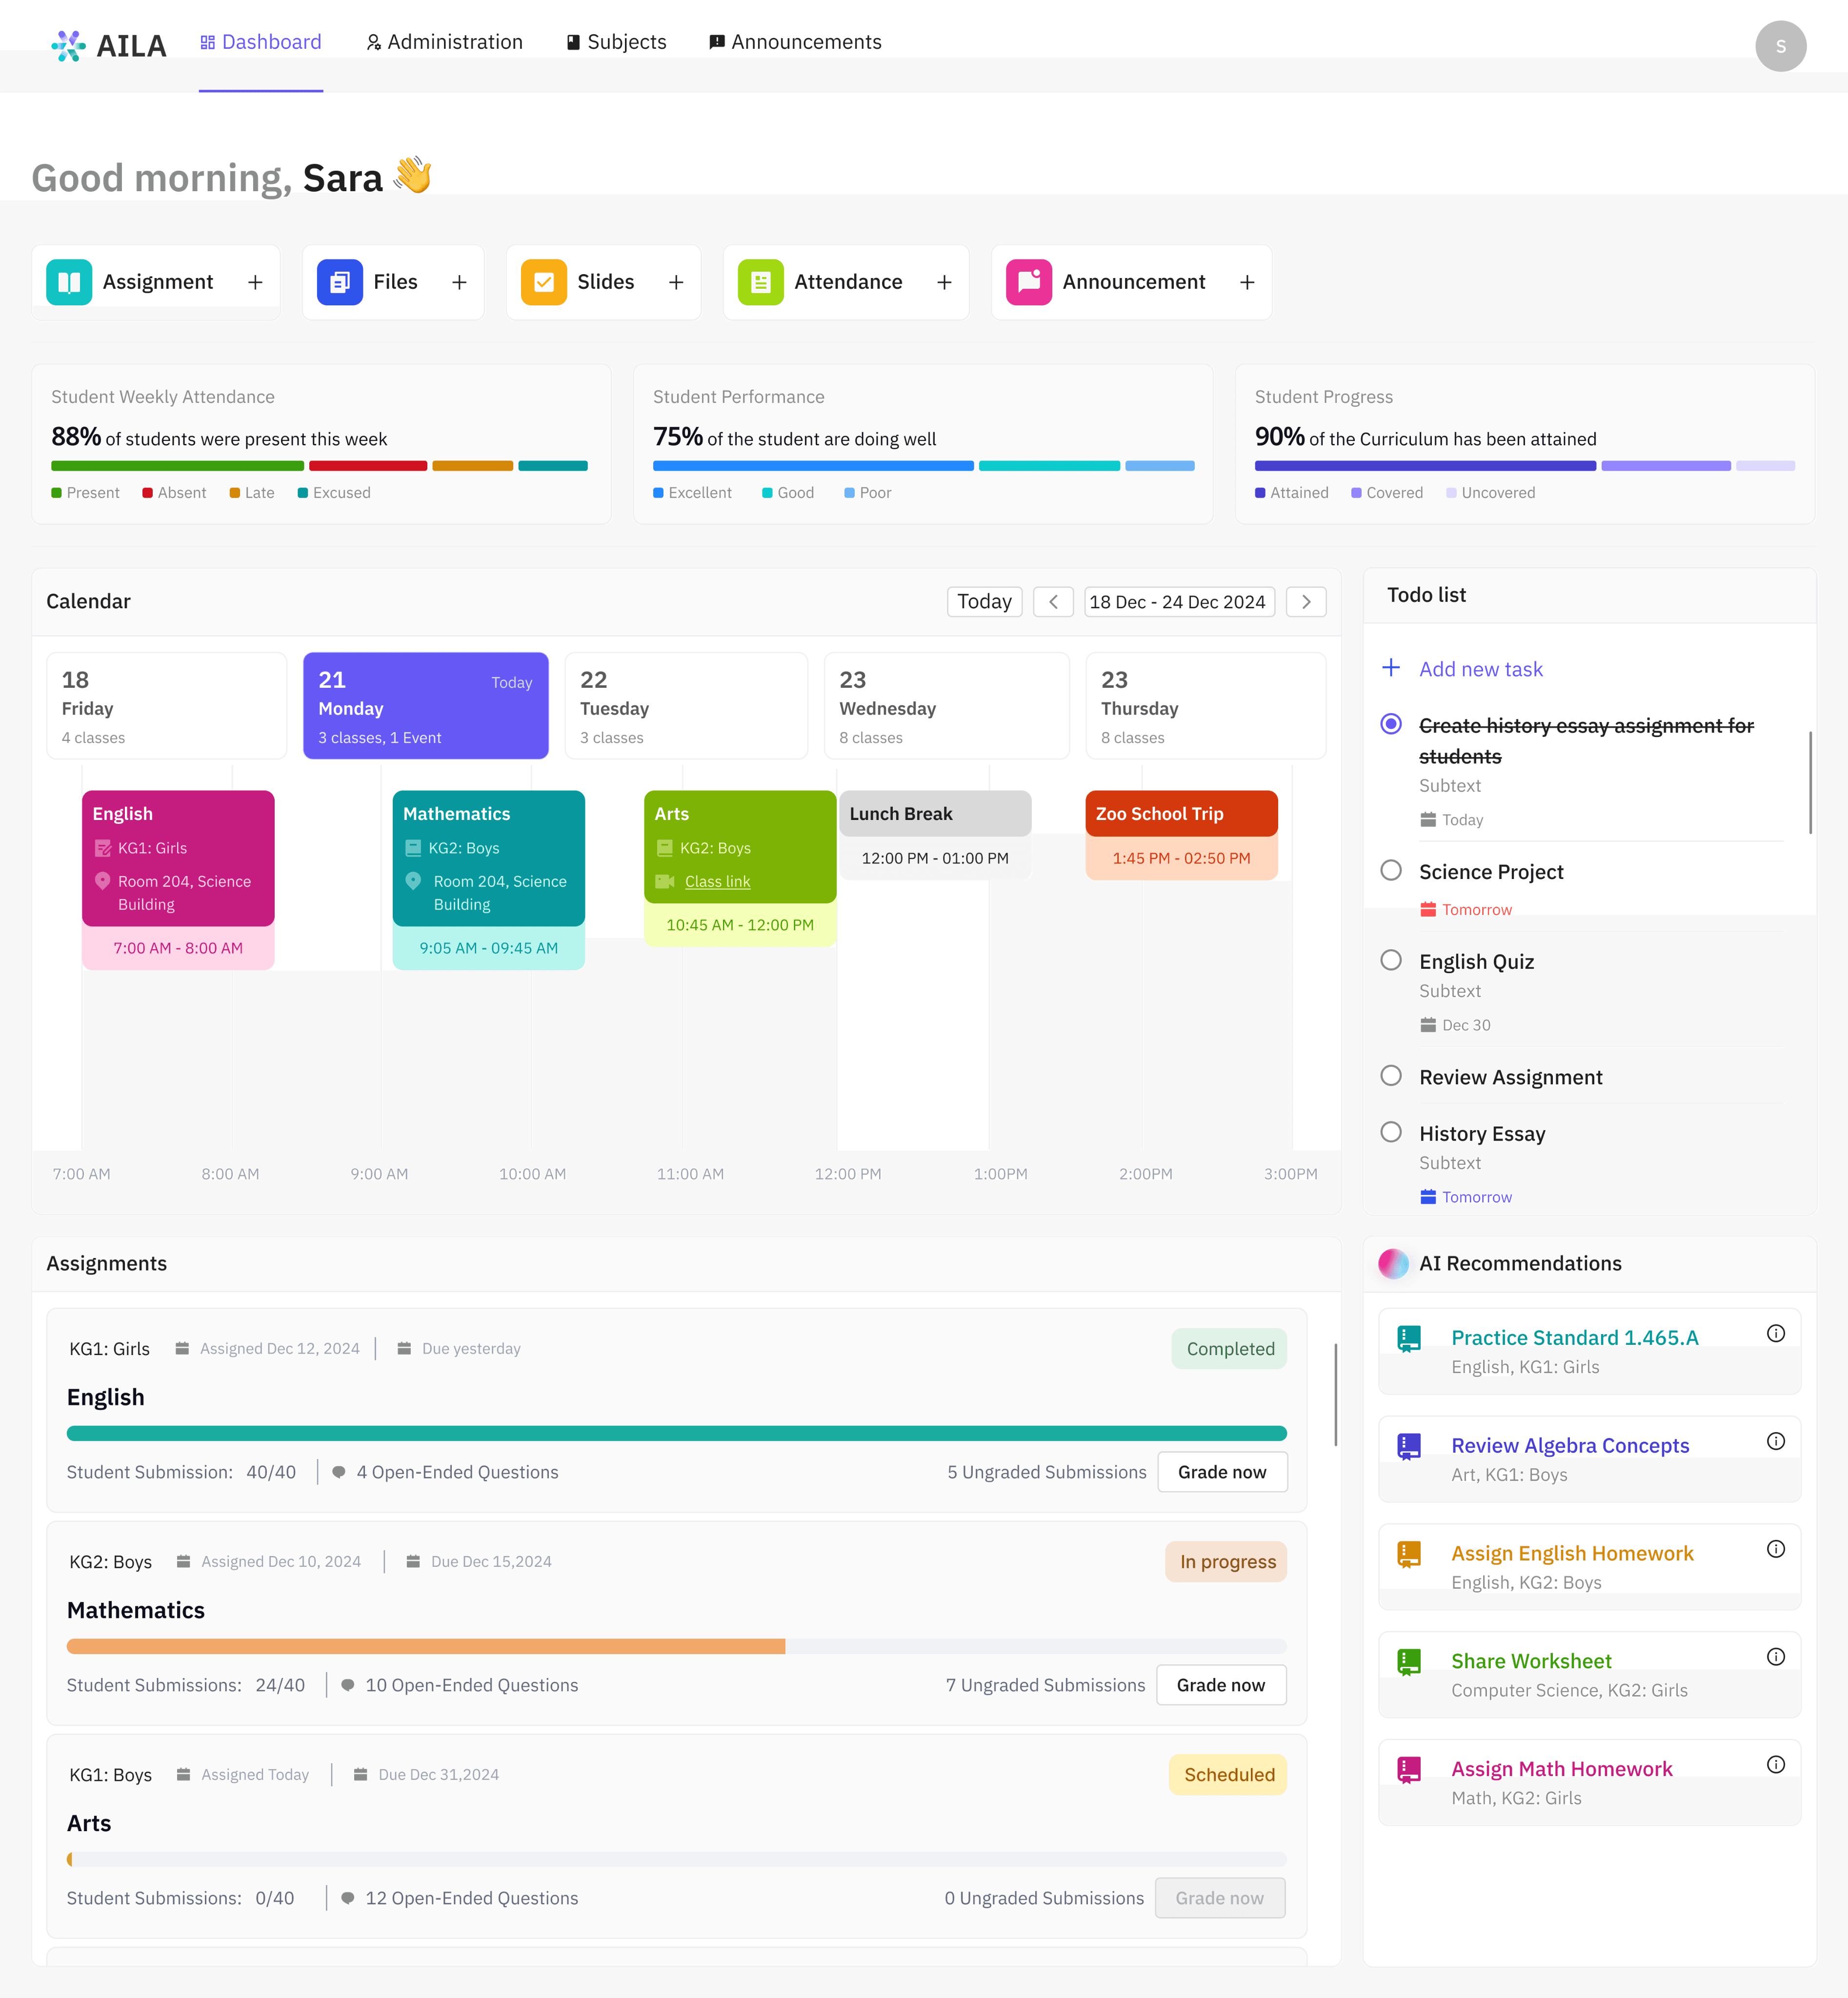
Task: Open info for Practice Standard 1.465.A
Action: (x=1775, y=1333)
